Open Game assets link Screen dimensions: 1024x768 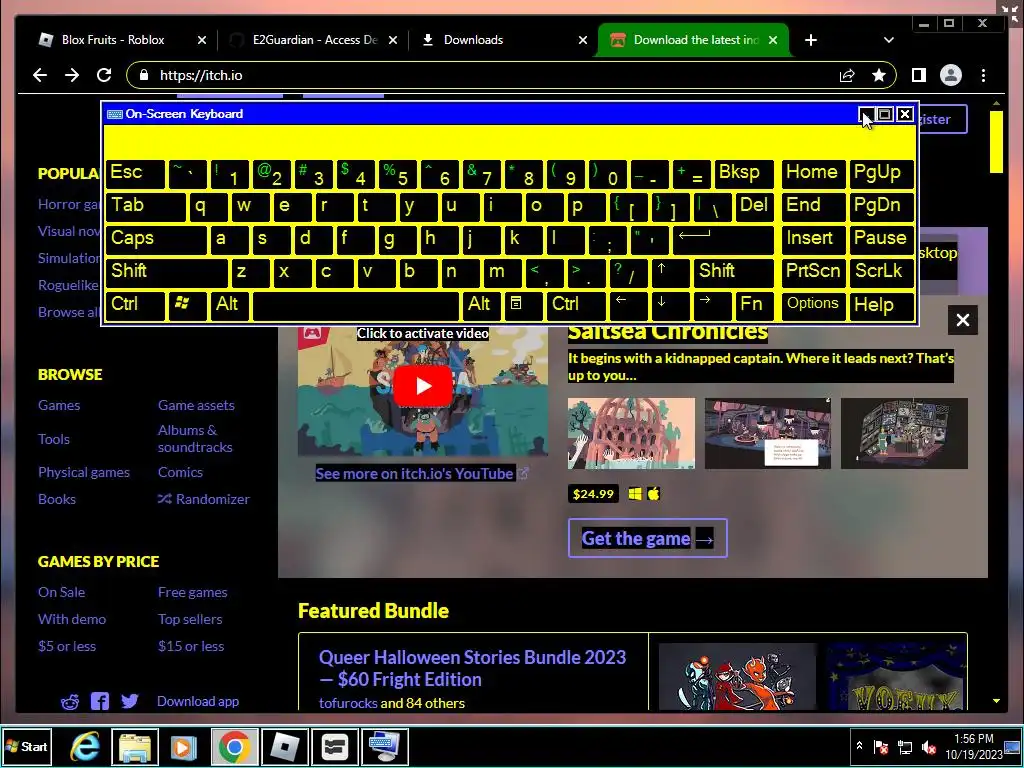196,405
